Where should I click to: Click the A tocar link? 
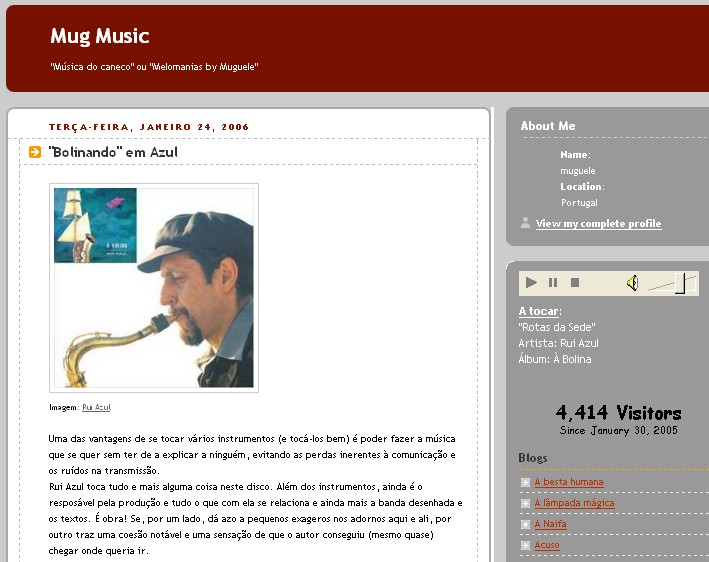point(539,311)
